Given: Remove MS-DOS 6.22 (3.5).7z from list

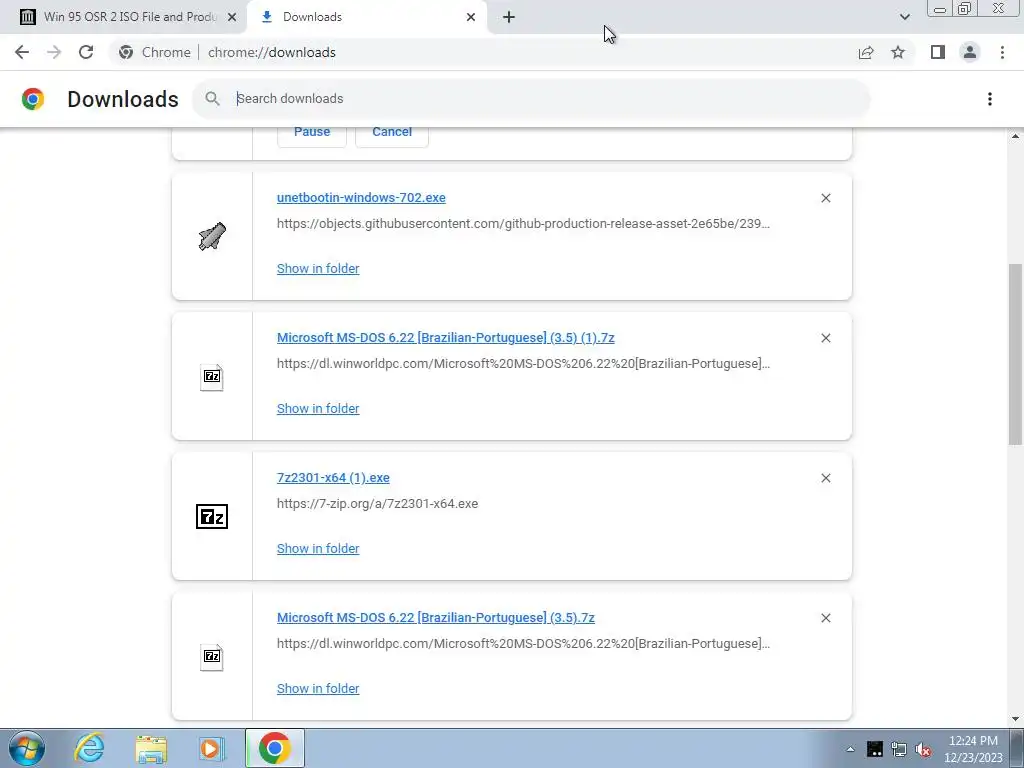Looking at the screenshot, I should click(825, 618).
